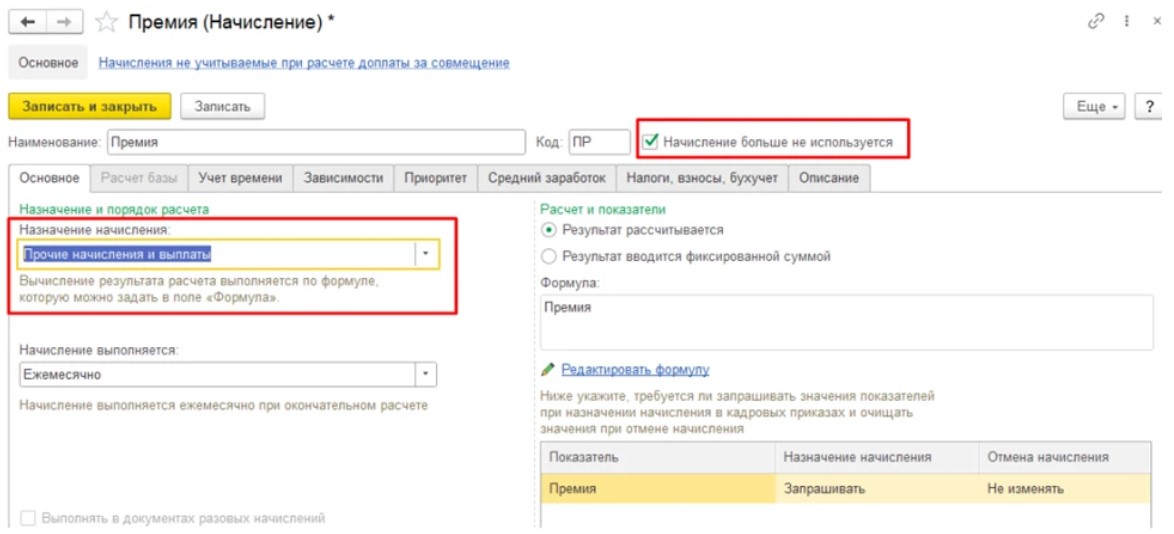
Task: Click the Наименование text field
Action: point(315,142)
